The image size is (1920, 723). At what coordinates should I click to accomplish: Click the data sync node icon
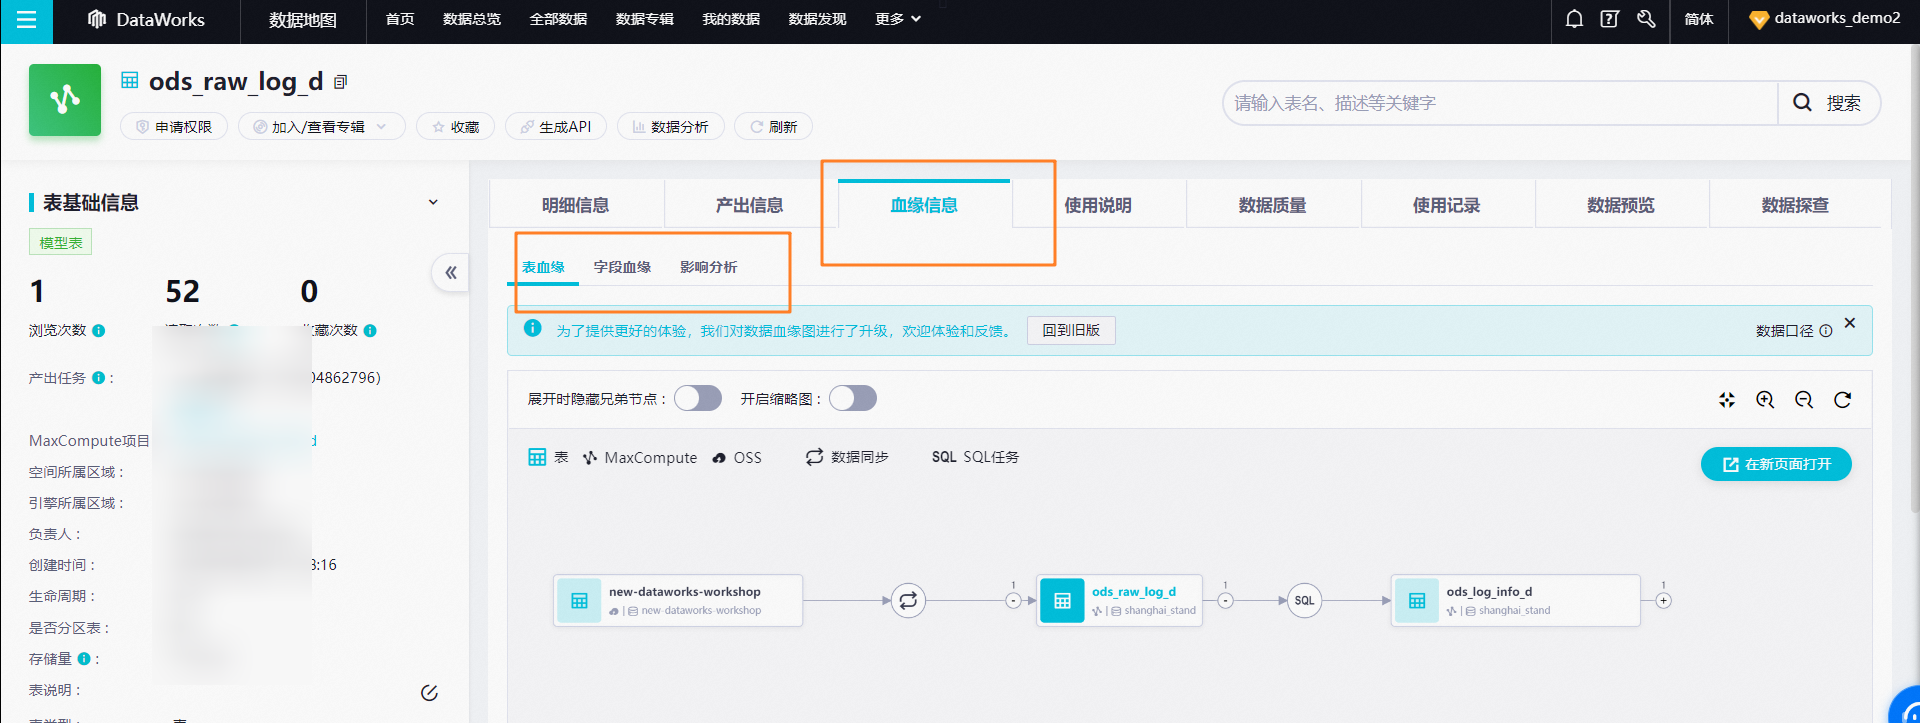click(908, 601)
